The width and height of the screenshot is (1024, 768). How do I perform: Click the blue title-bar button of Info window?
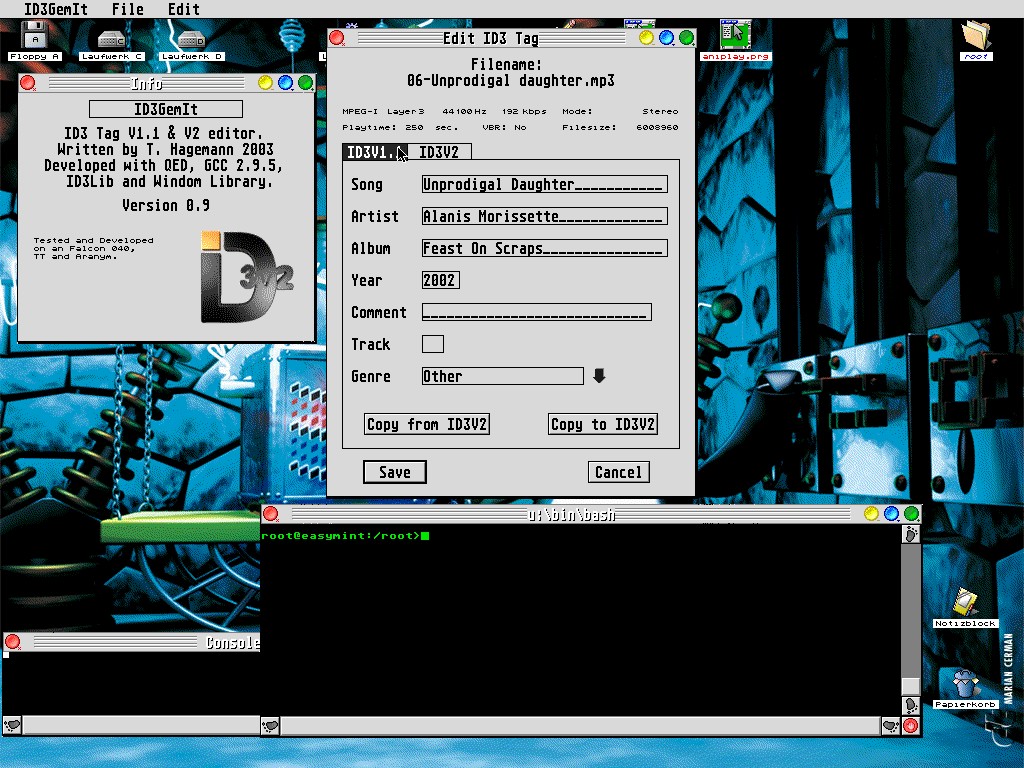click(x=285, y=83)
